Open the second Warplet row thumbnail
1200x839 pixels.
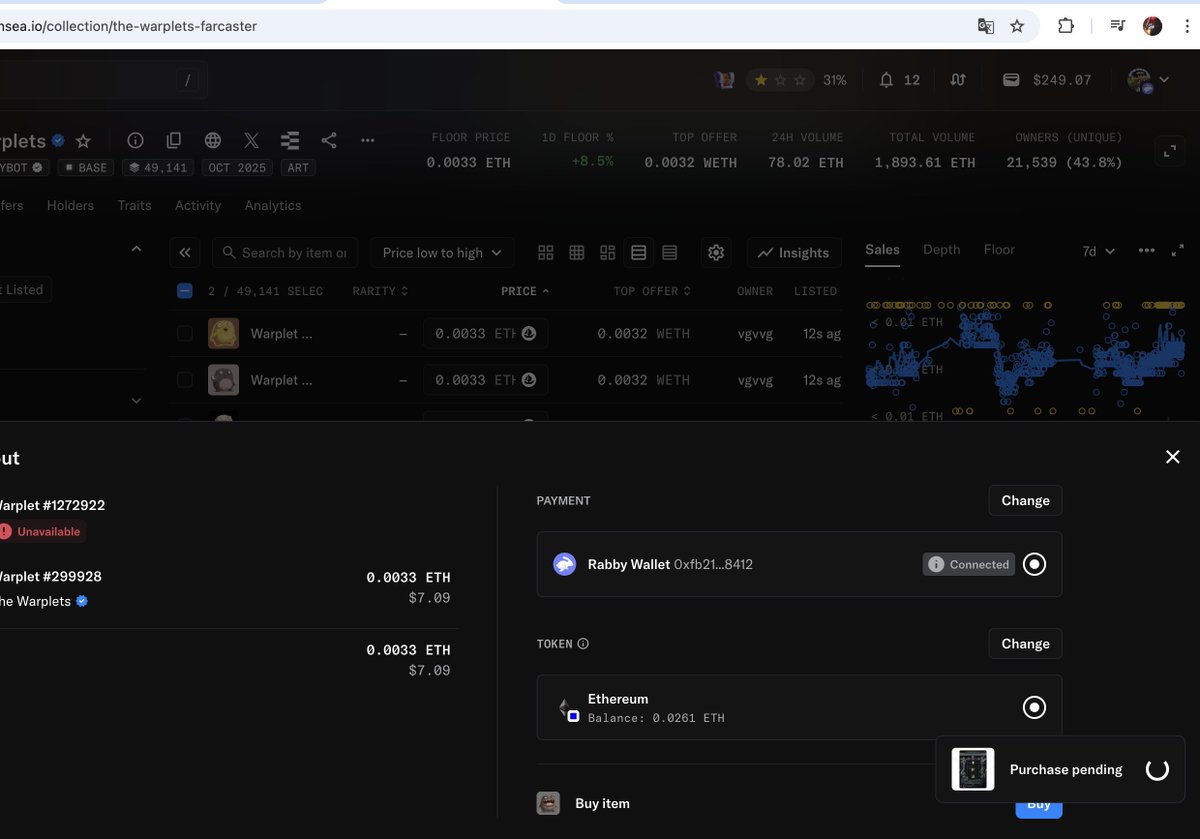click(223, 380)
